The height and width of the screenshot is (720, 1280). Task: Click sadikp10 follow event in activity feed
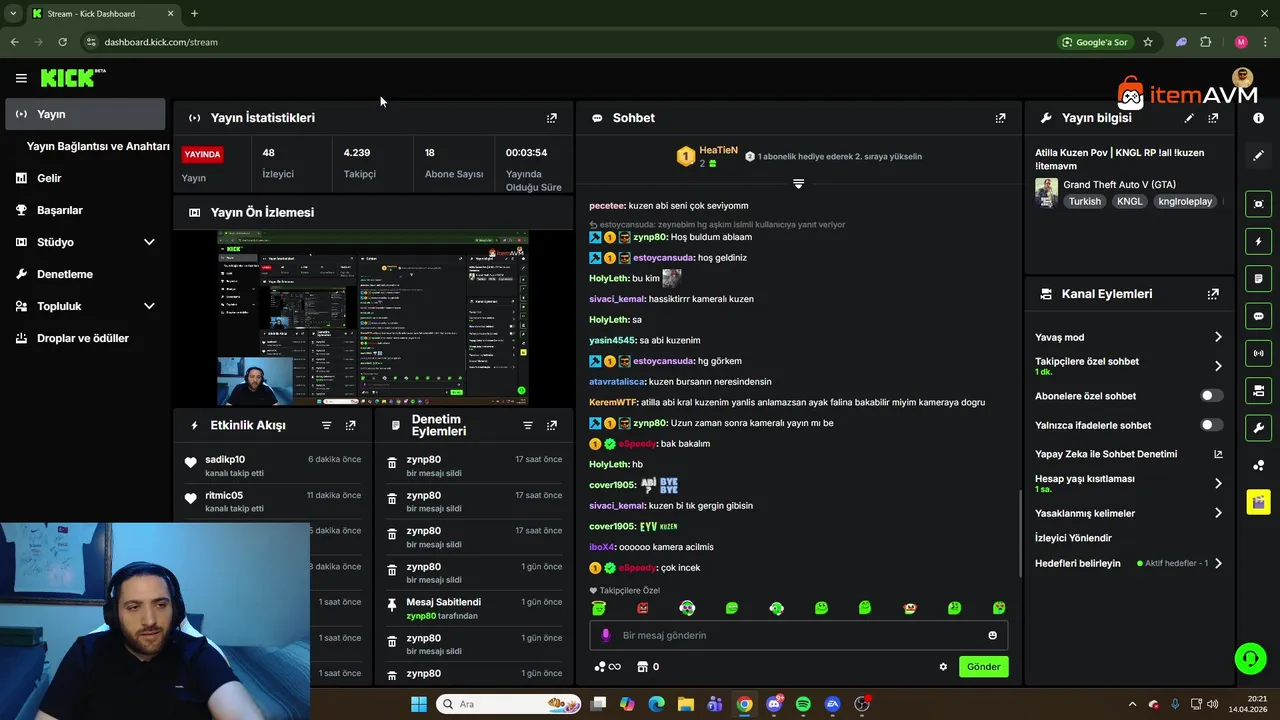273,466
